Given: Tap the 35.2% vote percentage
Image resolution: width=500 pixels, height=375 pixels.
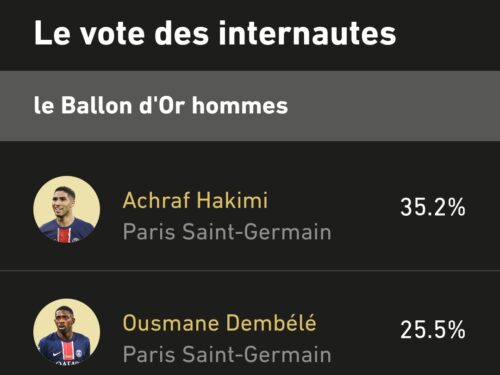Looking at the screenshot, I should (x=433, y=207).
